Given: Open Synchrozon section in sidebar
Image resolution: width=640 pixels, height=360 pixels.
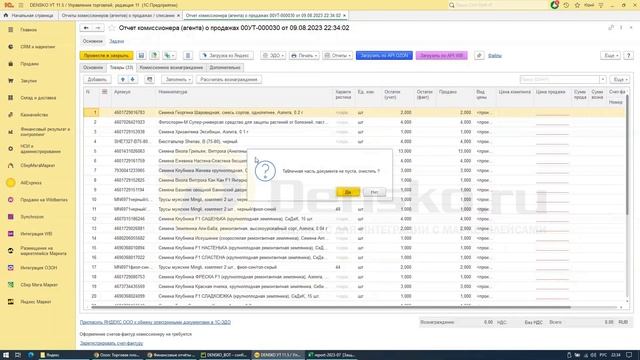Looking at the screenshot, I should click(x=32, y=217).
